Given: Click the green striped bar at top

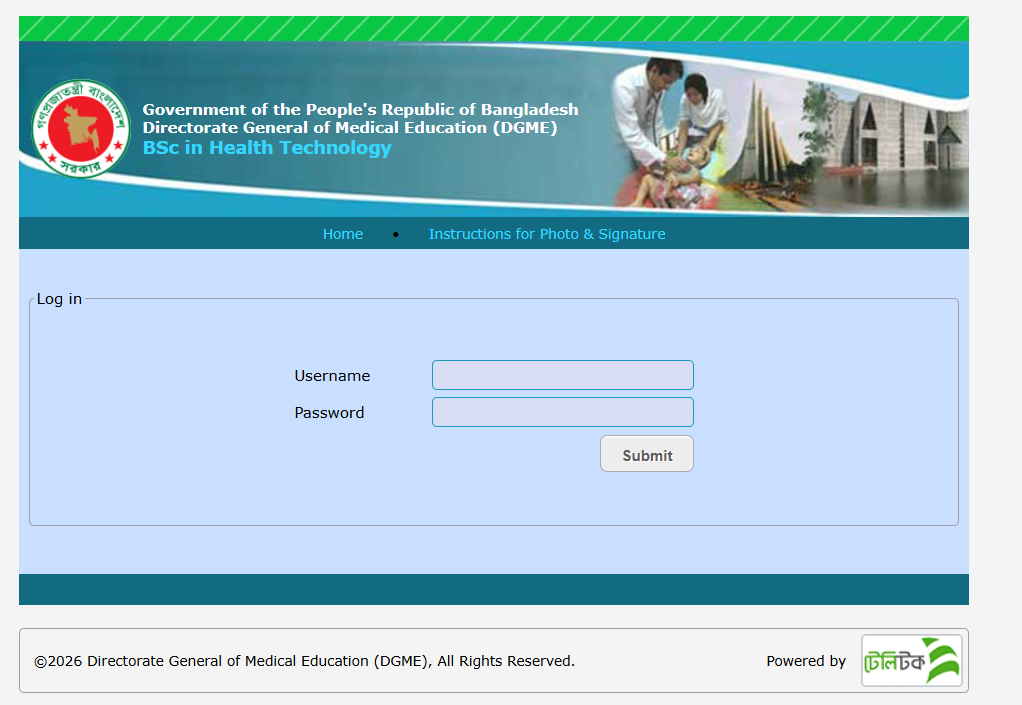Looking at the screenshot, I should pyautogui.click(x=493, y=28).
